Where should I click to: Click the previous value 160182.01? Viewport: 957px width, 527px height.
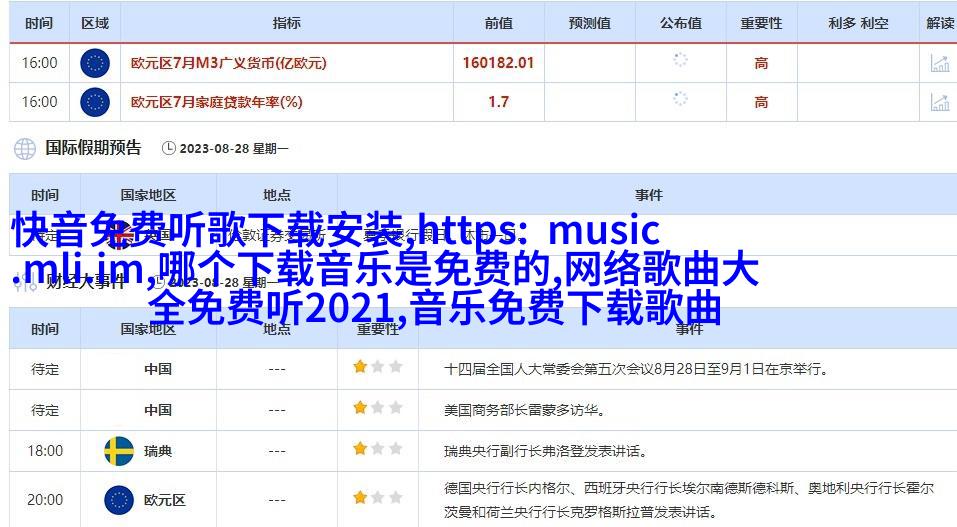pos(498,63)
